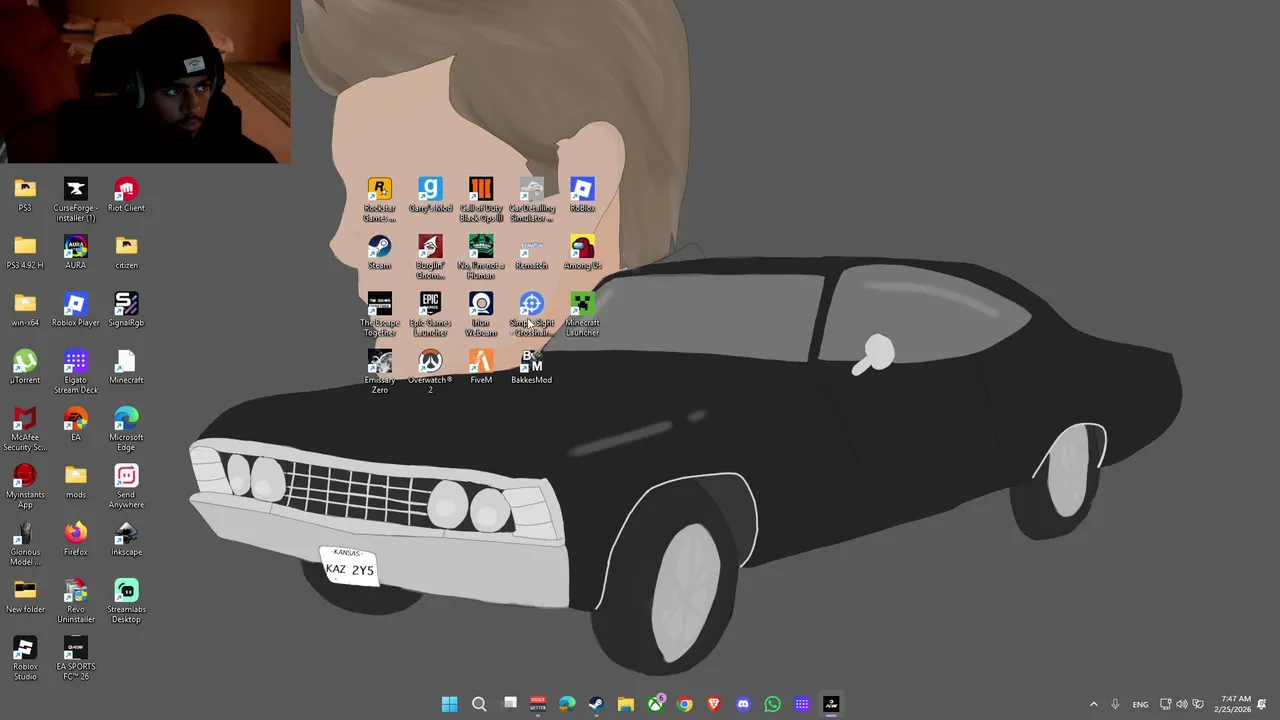The image size is (1280, 720).
Task: Open WhatsApp from the taskbar
Action: tap(772, 704)
